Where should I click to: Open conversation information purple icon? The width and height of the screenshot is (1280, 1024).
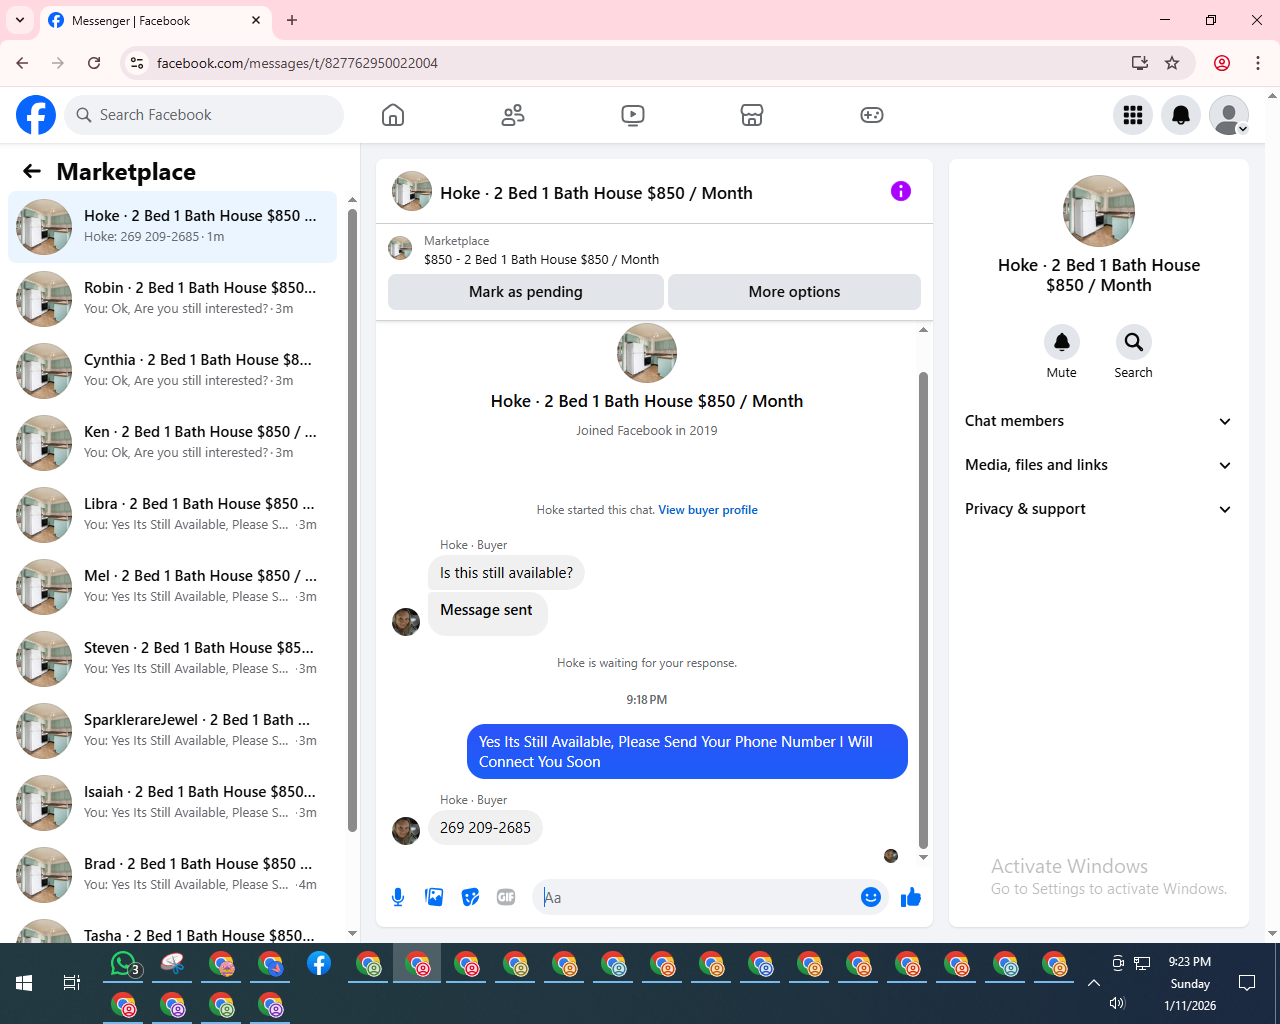coord(901,191)
